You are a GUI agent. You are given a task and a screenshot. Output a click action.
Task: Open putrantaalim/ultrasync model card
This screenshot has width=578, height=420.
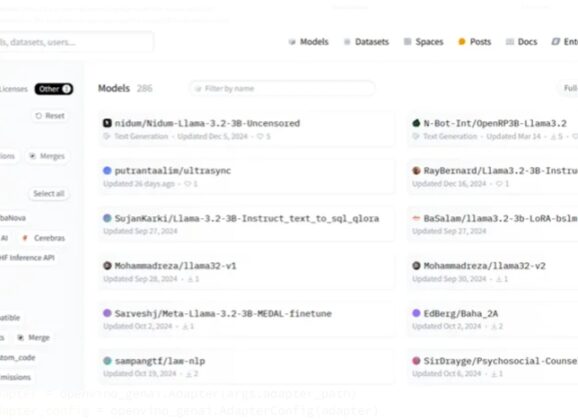(247, 177)
